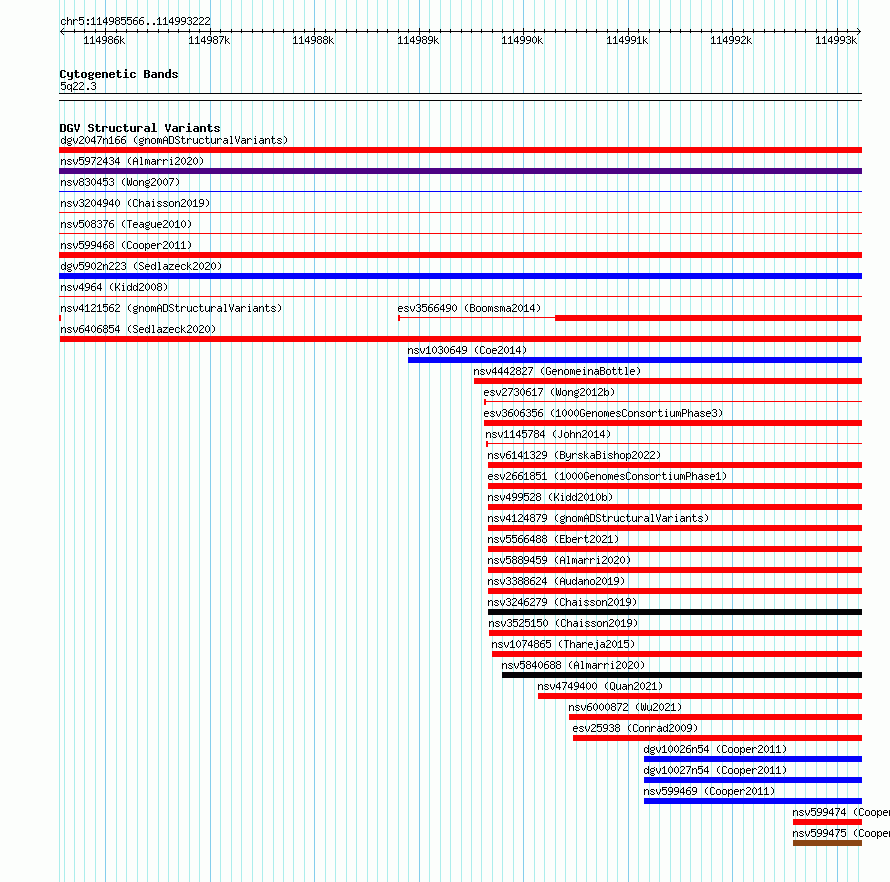Open nsv5840688 (Almarri2020) label

(573, 665)
